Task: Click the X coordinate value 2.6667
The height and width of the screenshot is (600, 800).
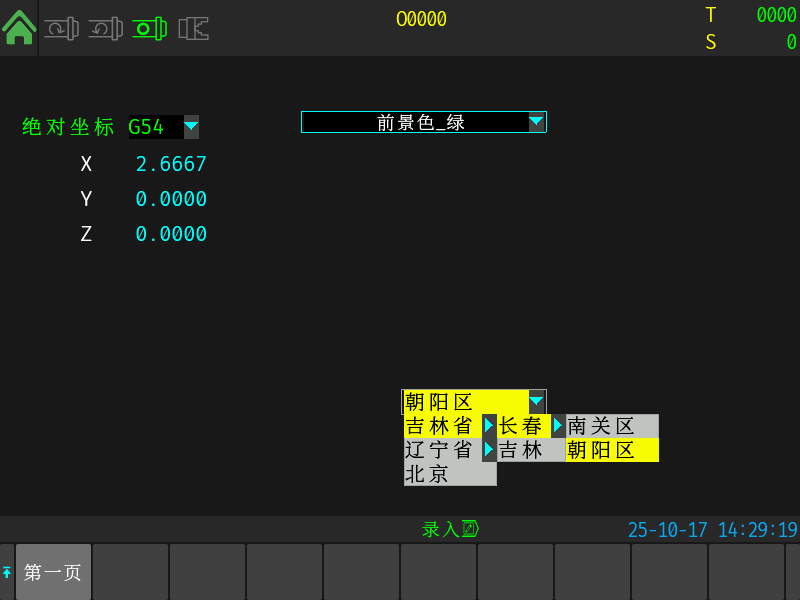Action: pos(171,164)
